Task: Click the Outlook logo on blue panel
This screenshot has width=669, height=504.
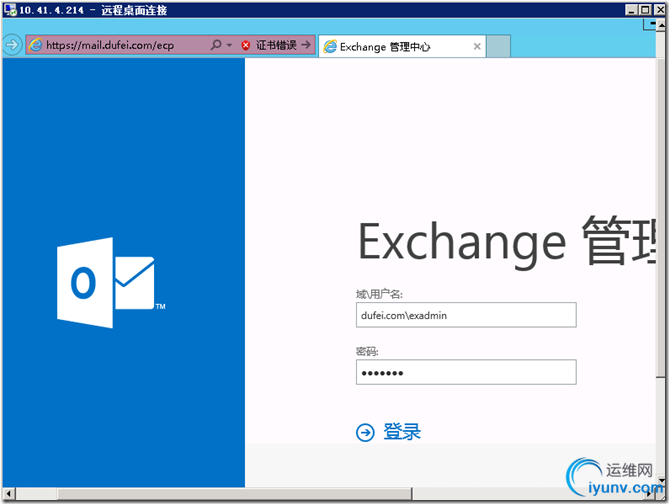Action: coord(111,283)
